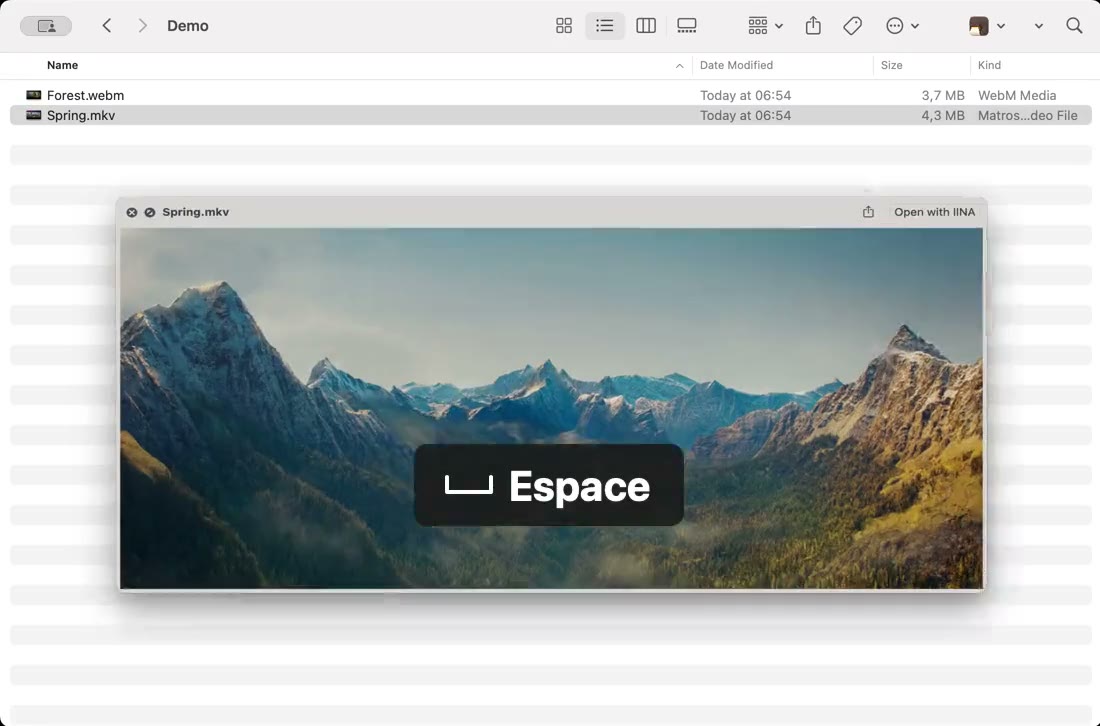1100x726 pixels.
Task: Go back in Finder history
Action: (x=107, y=26)
